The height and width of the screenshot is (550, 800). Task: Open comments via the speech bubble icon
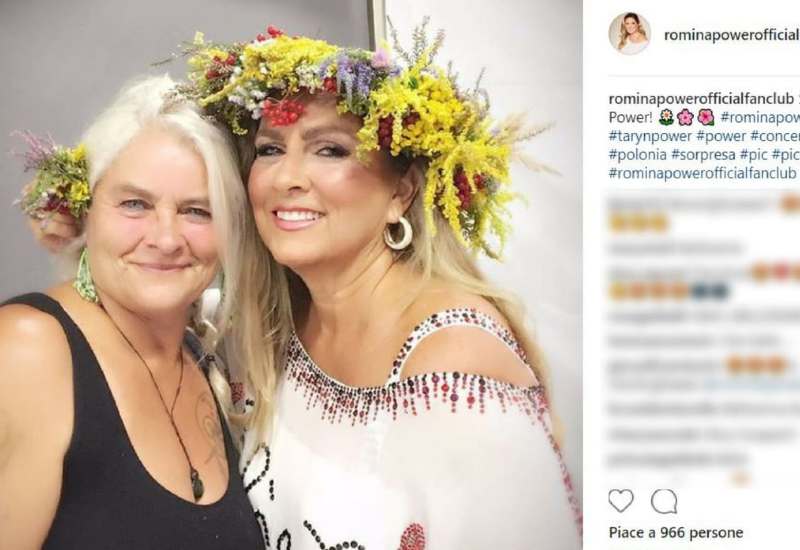[x=663, y=500]
